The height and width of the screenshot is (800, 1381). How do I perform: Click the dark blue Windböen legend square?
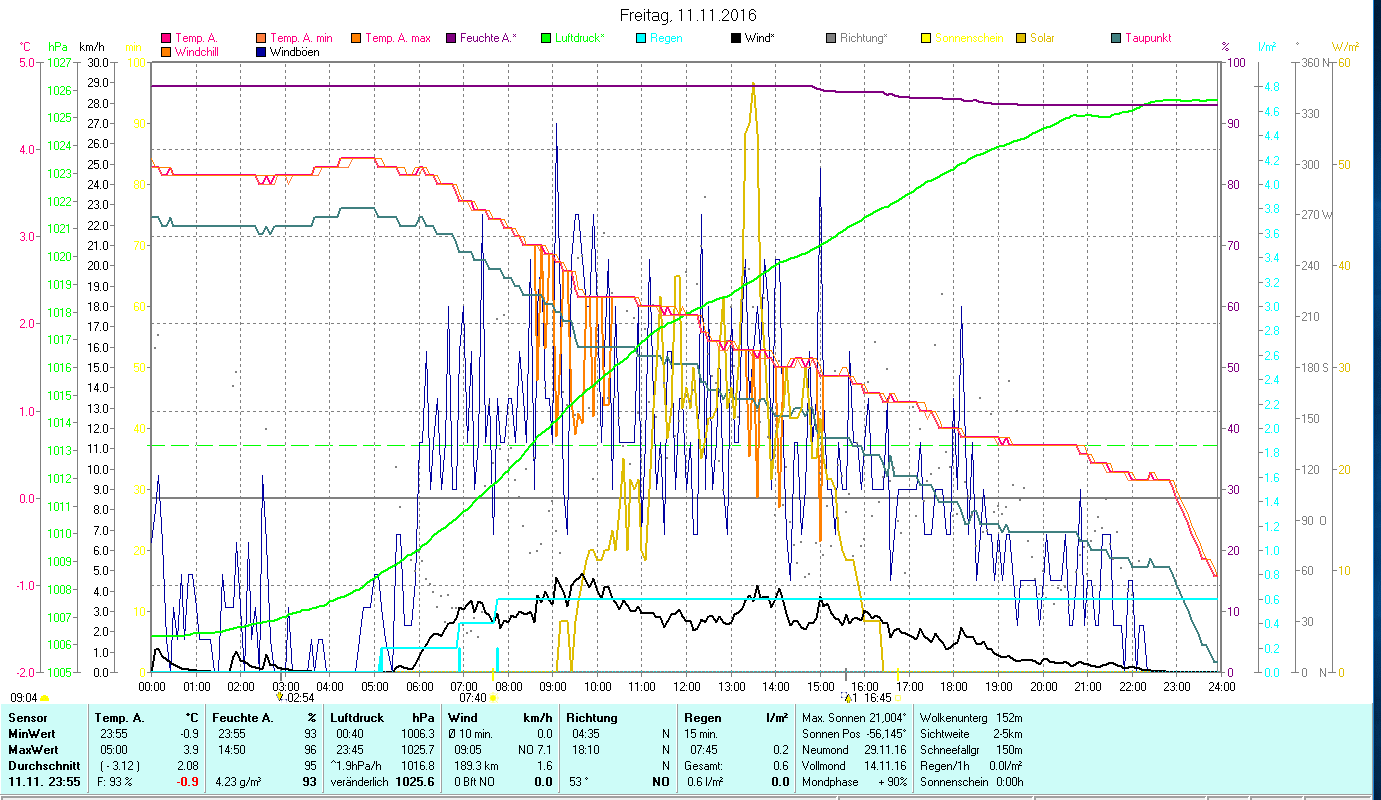point(261,52)
